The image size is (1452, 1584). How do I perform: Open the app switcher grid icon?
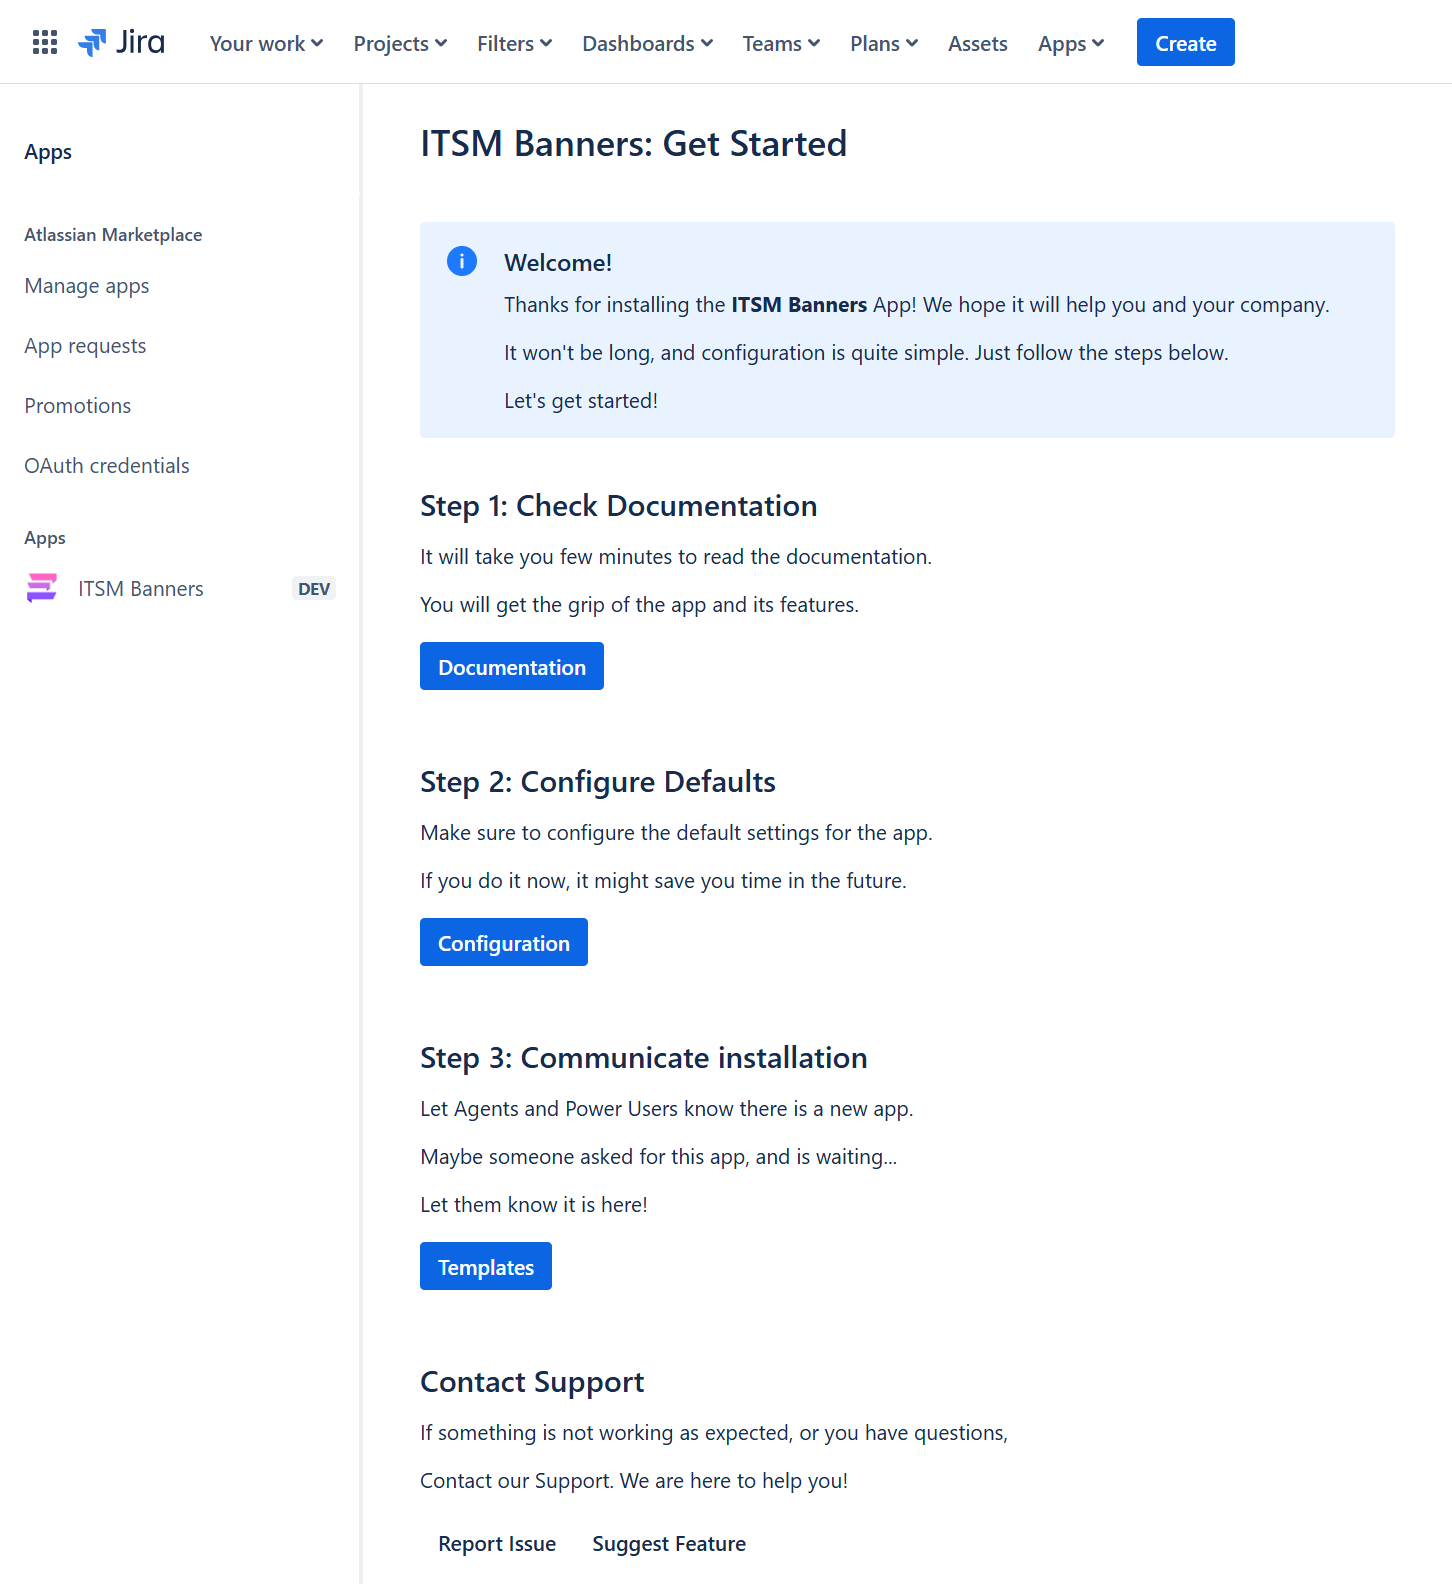pos(45,42)
